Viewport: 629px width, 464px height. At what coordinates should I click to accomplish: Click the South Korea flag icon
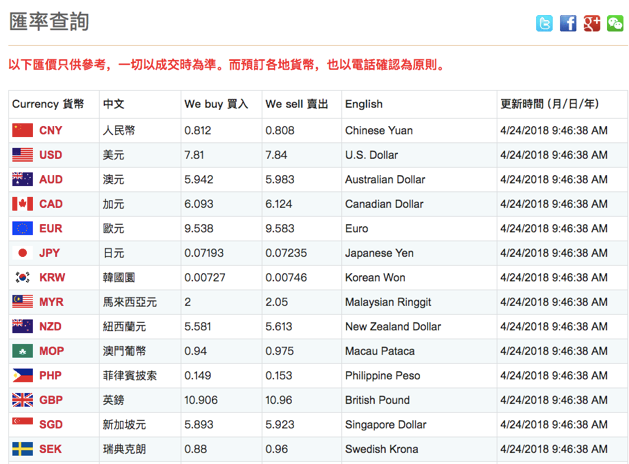point(22,277)
